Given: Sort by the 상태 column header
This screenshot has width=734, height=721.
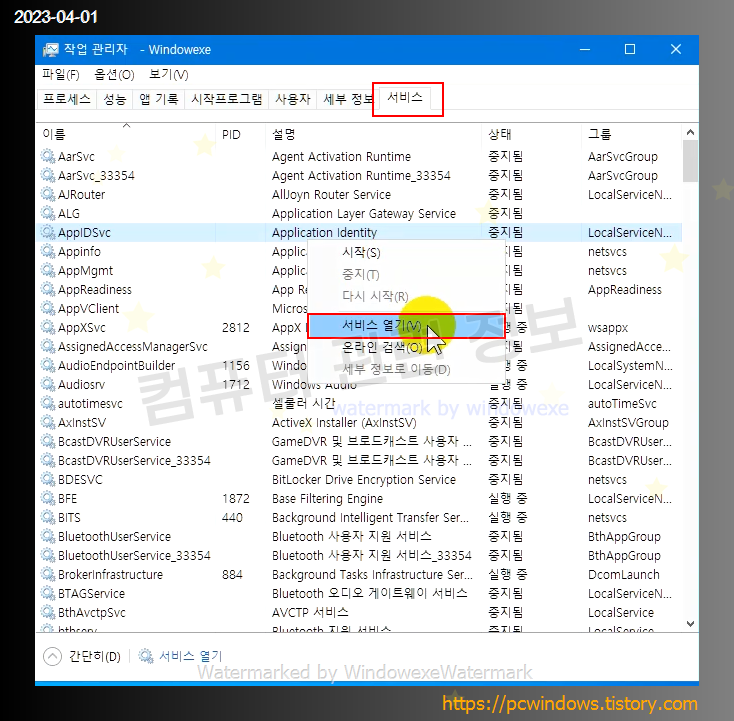Looking at the screenshot, I should point(532,134).
